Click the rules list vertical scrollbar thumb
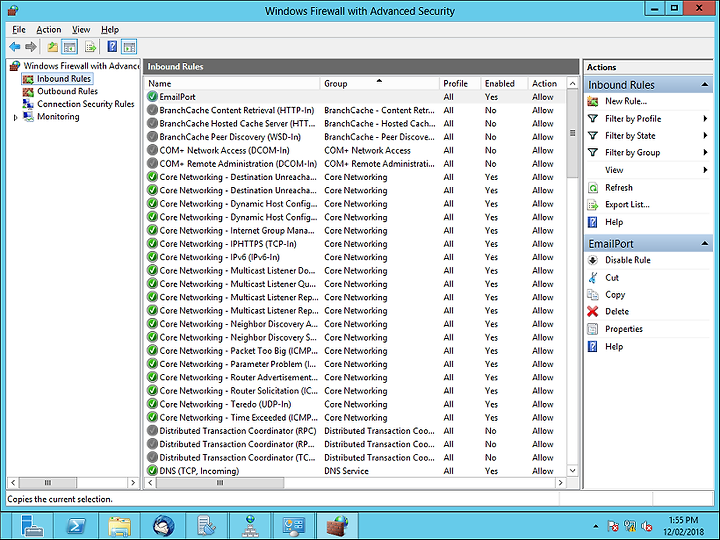The width and height of the screenshot is (720, 540). tap(572, 134)
